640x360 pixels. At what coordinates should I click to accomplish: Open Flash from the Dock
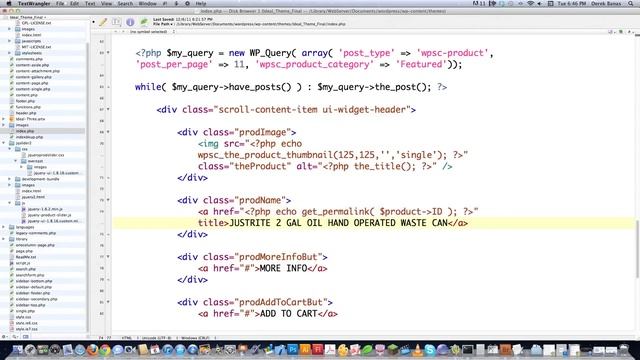pyautogui.click(x=318, y=350)
